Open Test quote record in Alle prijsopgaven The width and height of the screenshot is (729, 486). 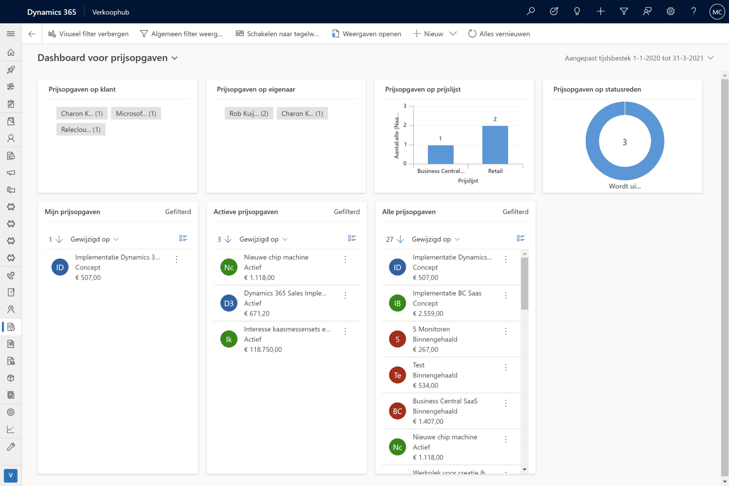[x=451, y=375]
